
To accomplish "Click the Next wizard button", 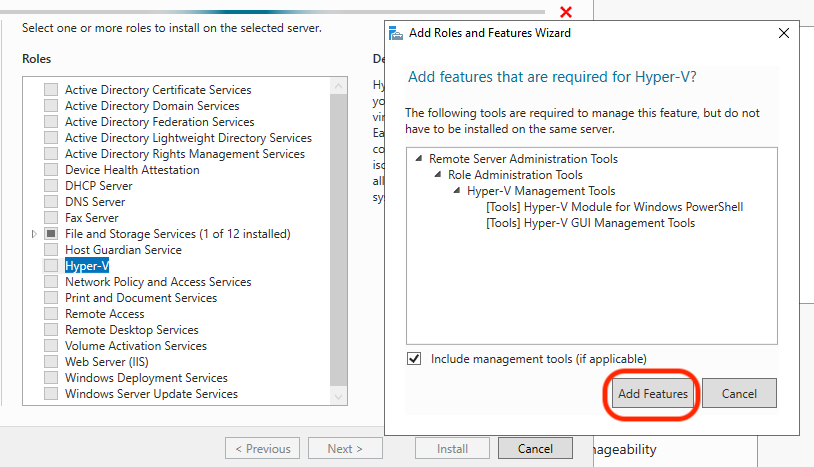I will click(x=345, y=448).
